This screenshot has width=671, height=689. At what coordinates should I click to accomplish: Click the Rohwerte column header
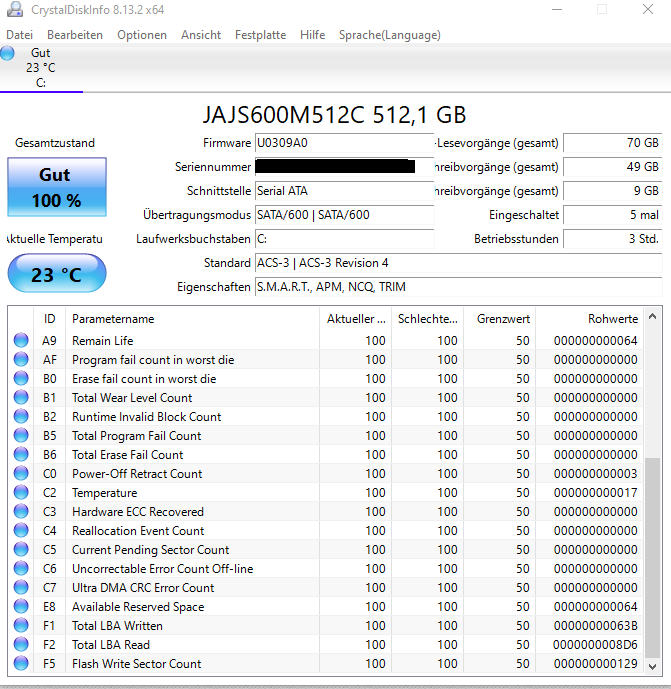pos(590,319)
